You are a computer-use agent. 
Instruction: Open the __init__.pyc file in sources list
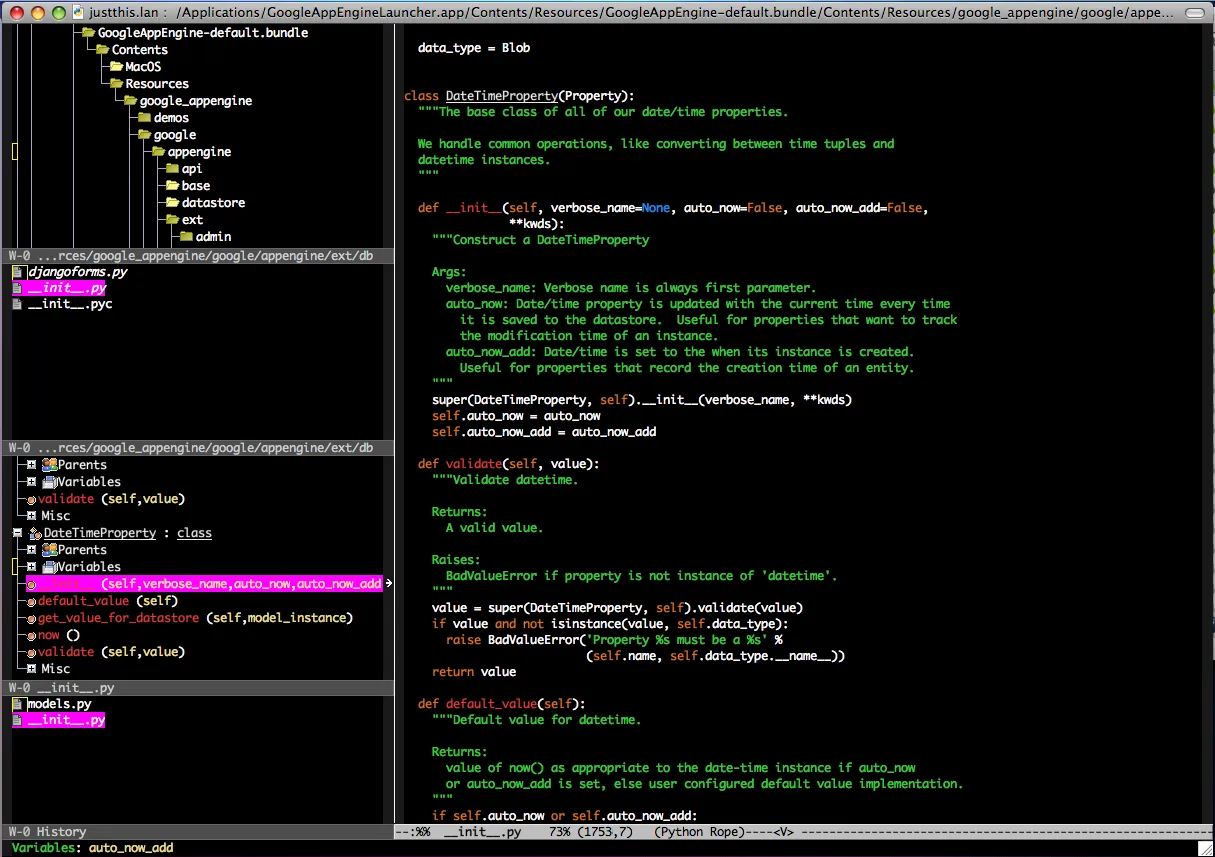click(69, 304)
